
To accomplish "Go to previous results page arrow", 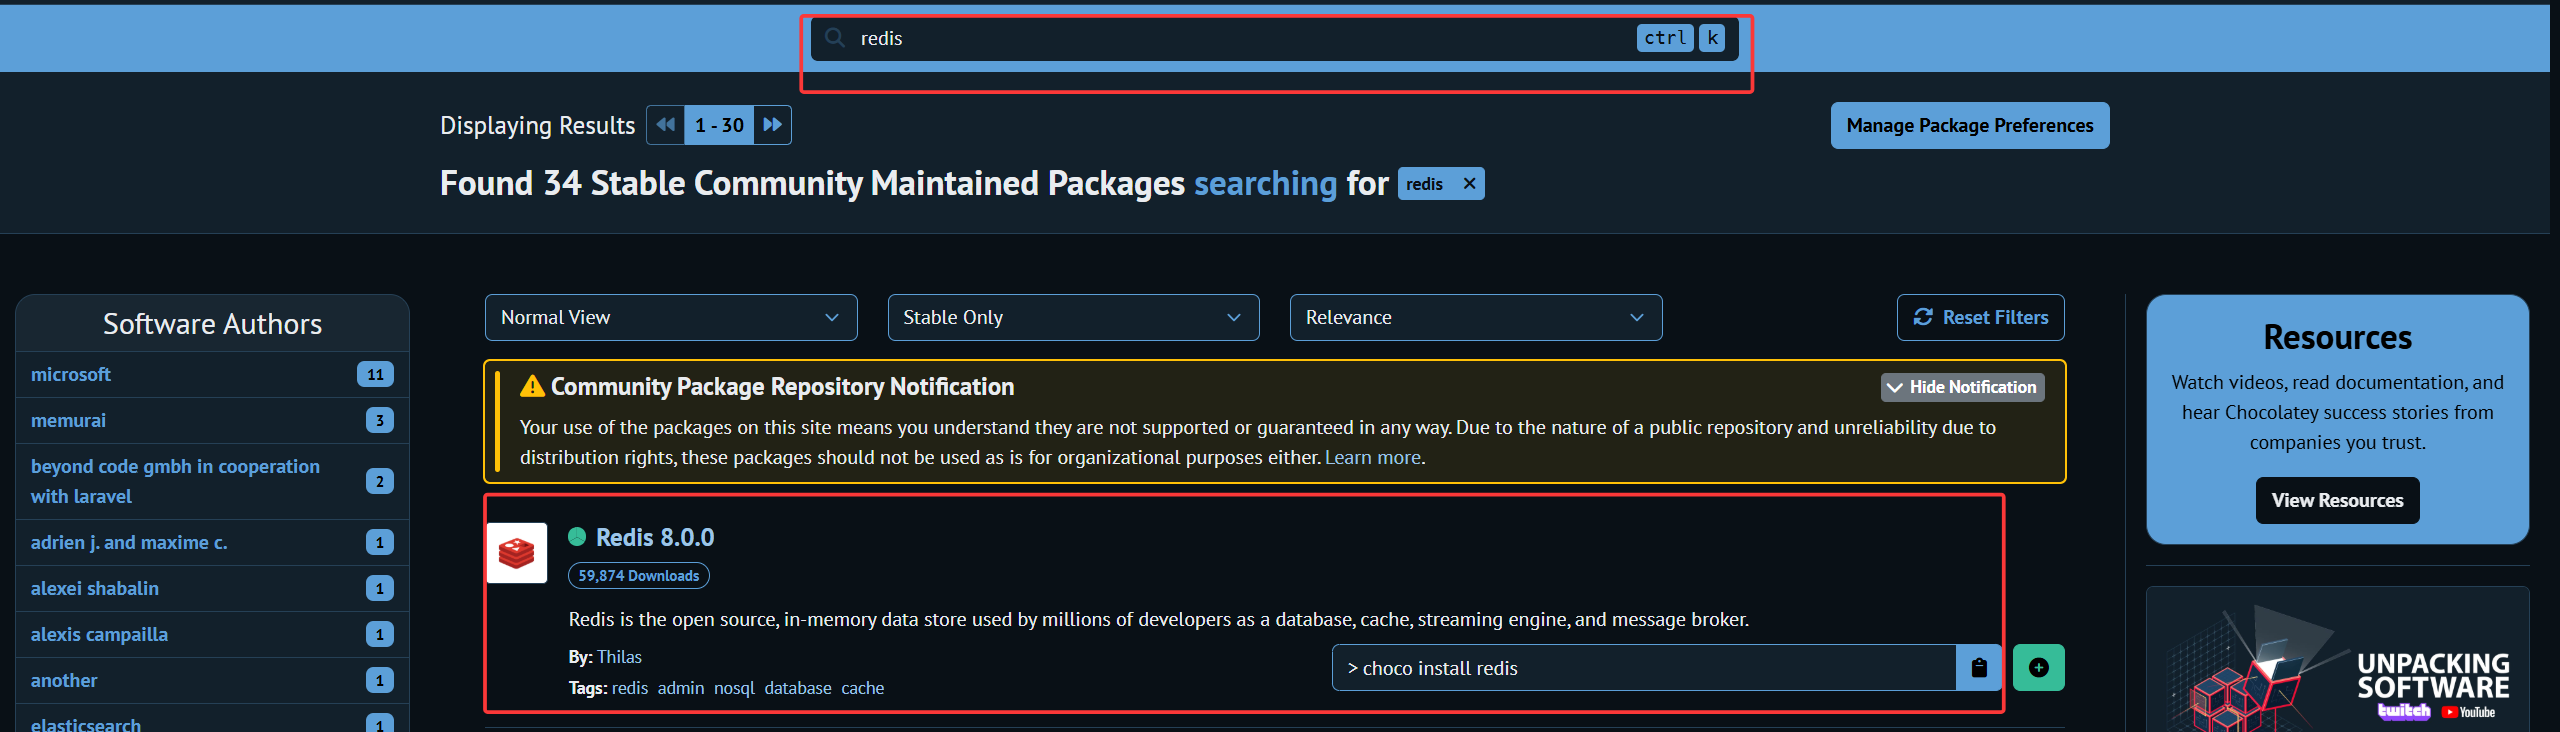I will point(665,125).
